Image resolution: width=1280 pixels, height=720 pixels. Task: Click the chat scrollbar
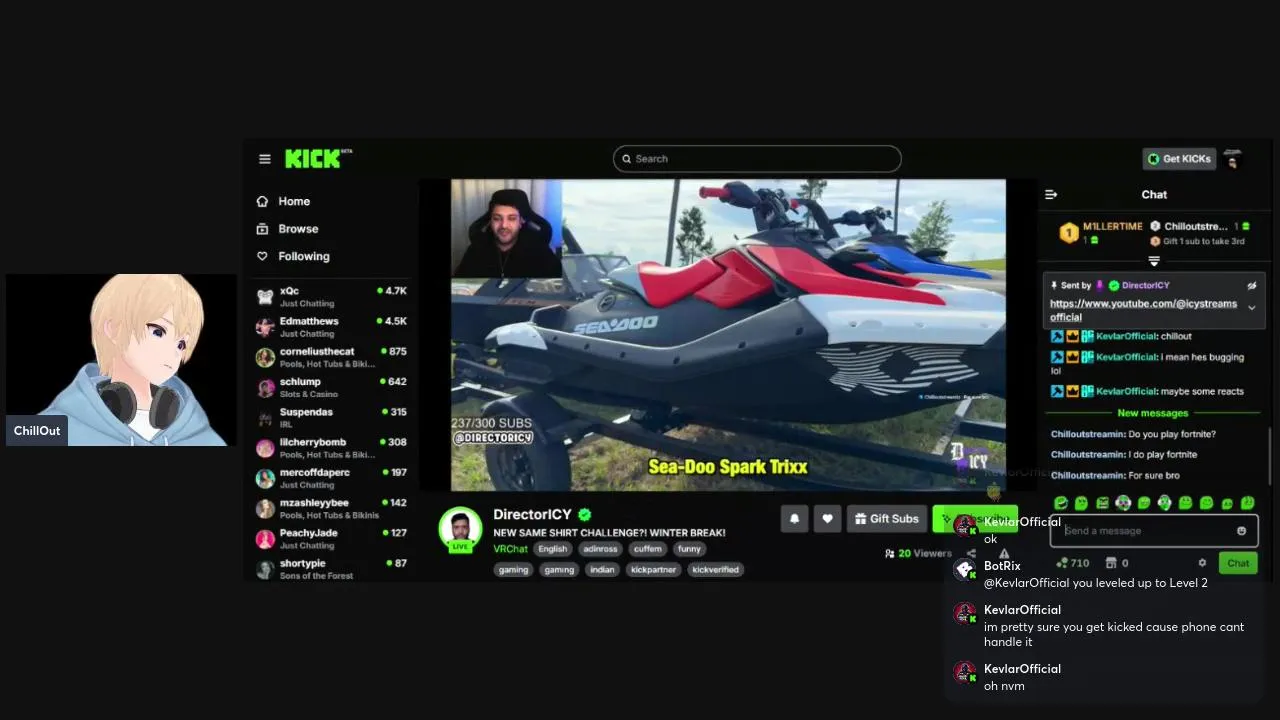point(1270,455)
